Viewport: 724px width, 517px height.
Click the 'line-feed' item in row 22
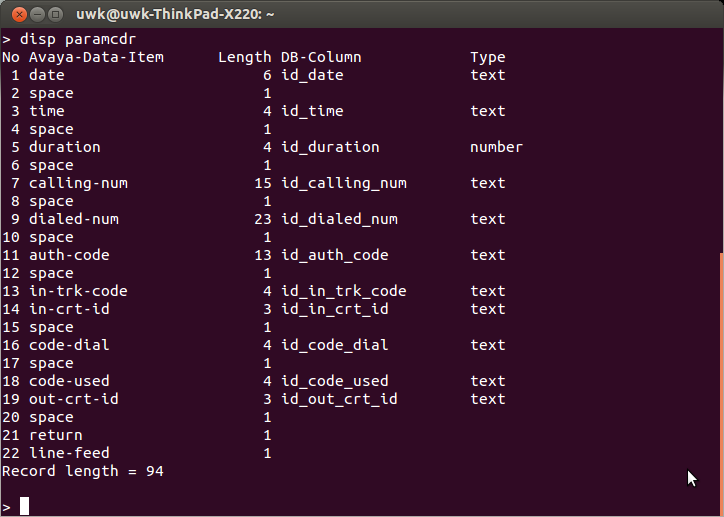click(x=70, y=453)
